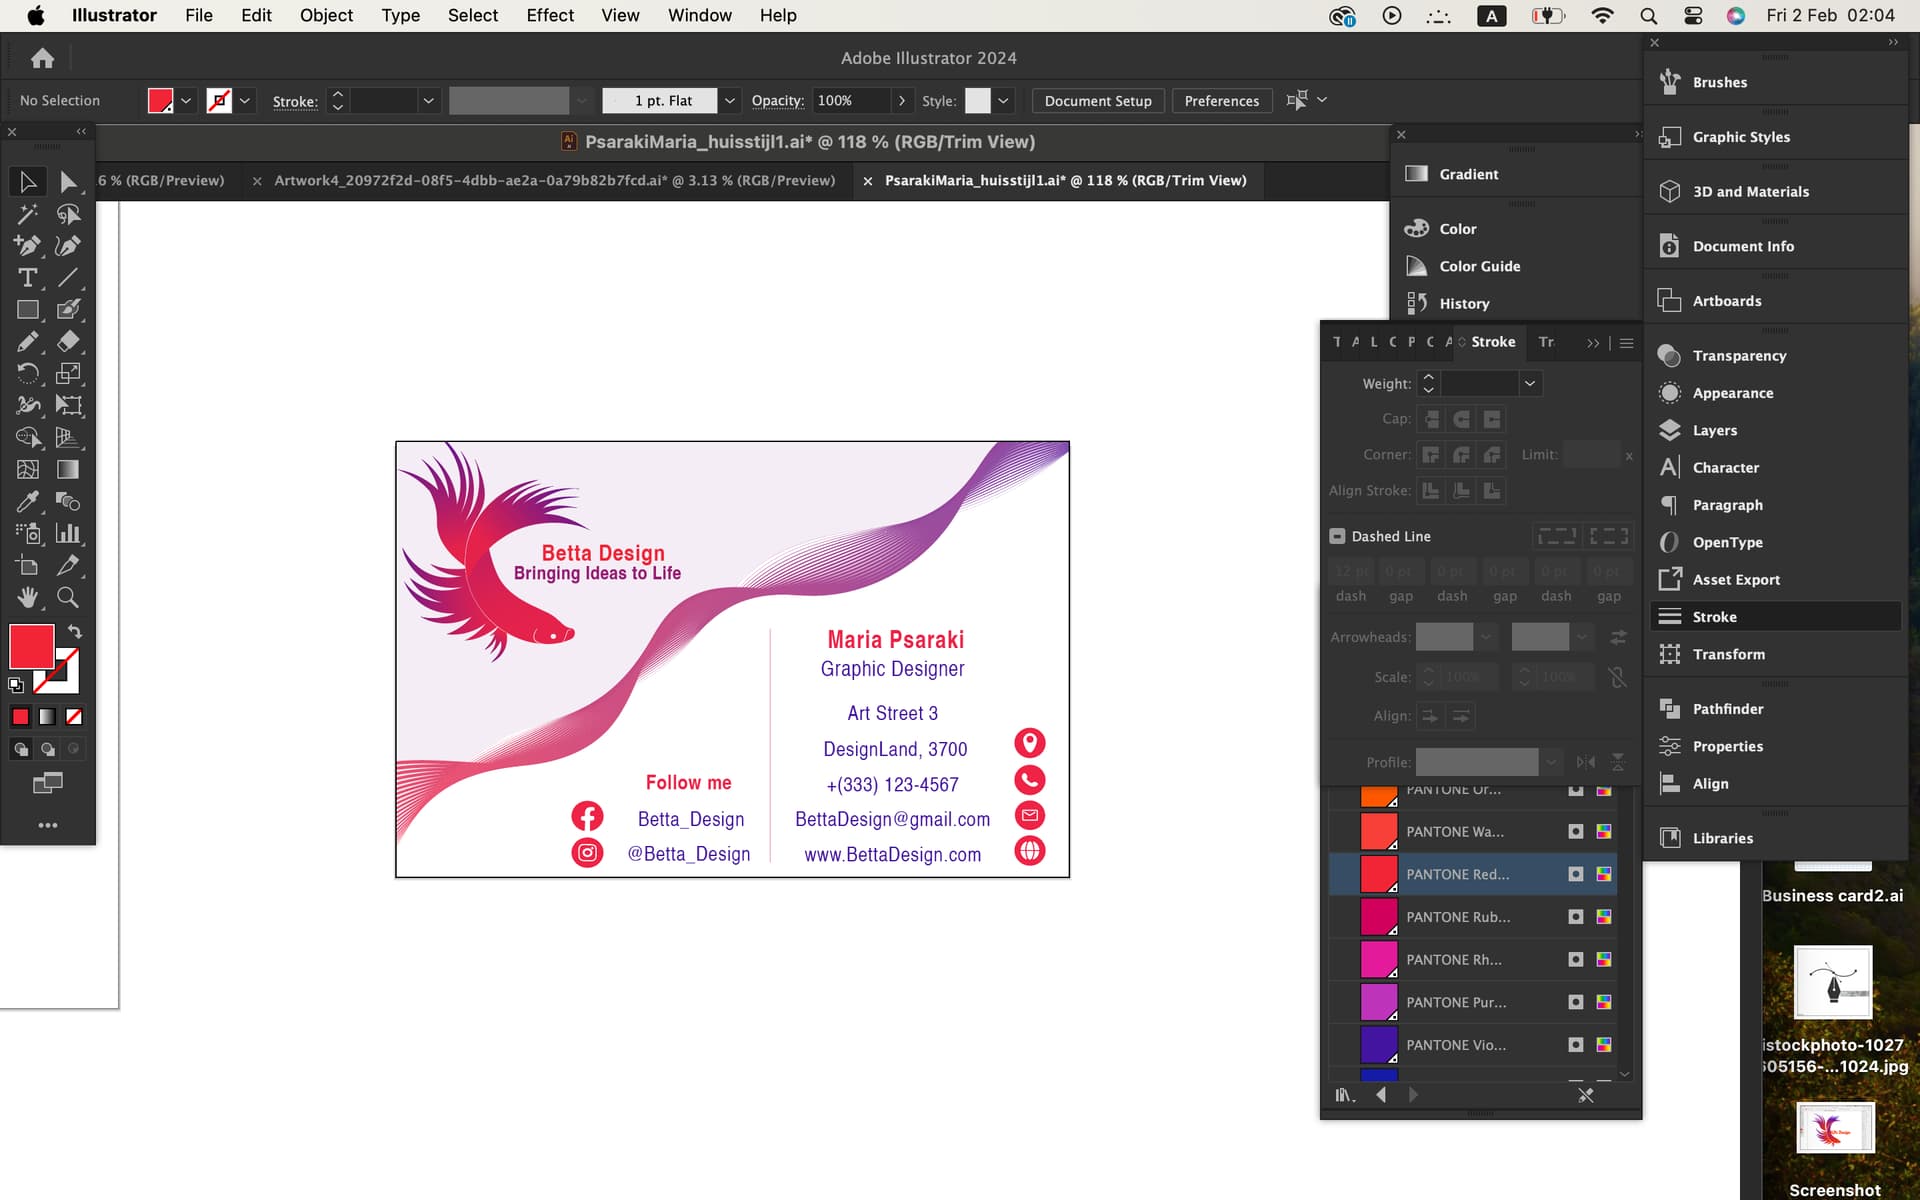This screenshot has width=1920, height=1200.
Task: Set fill mode to Color
Action: point(20,717)
